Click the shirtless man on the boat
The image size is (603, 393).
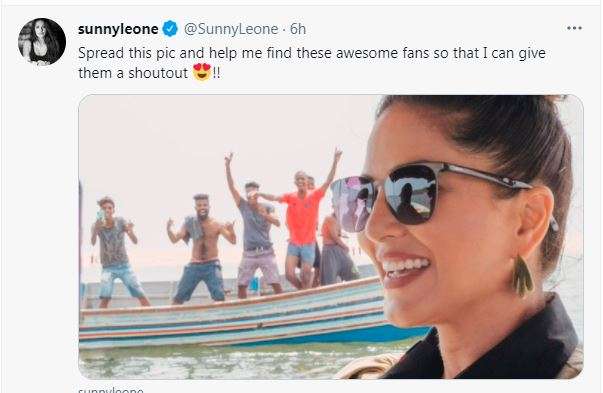coord(200,250)
